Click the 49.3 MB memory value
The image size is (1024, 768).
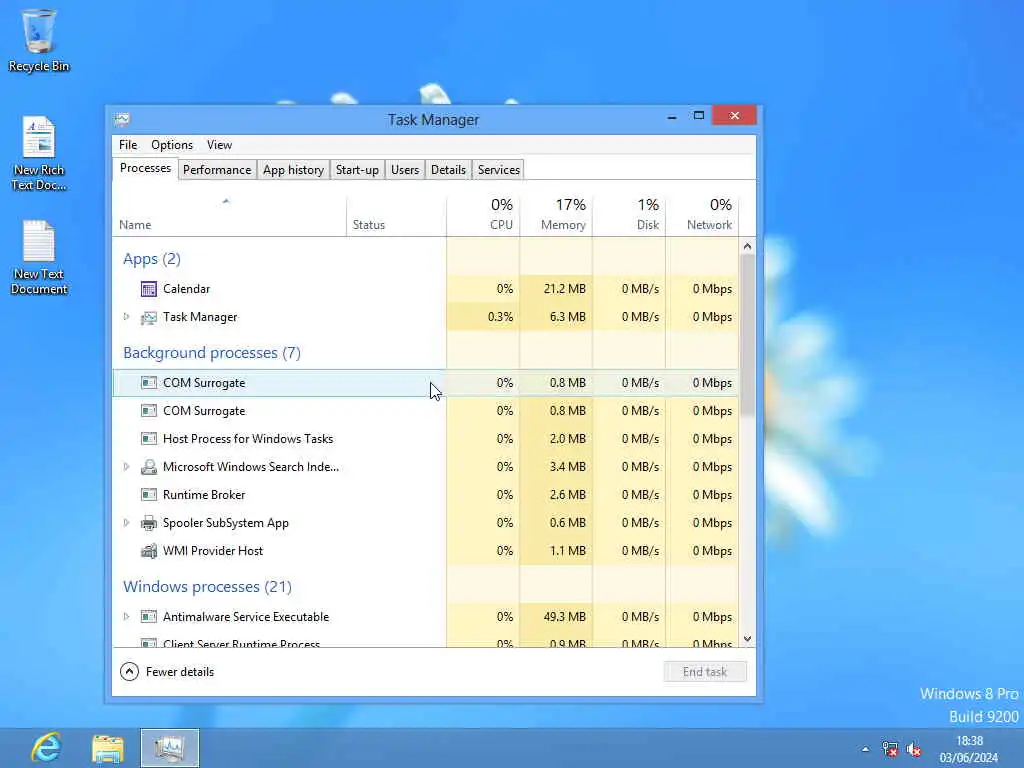pyautogui.click(x=564, y=616)
